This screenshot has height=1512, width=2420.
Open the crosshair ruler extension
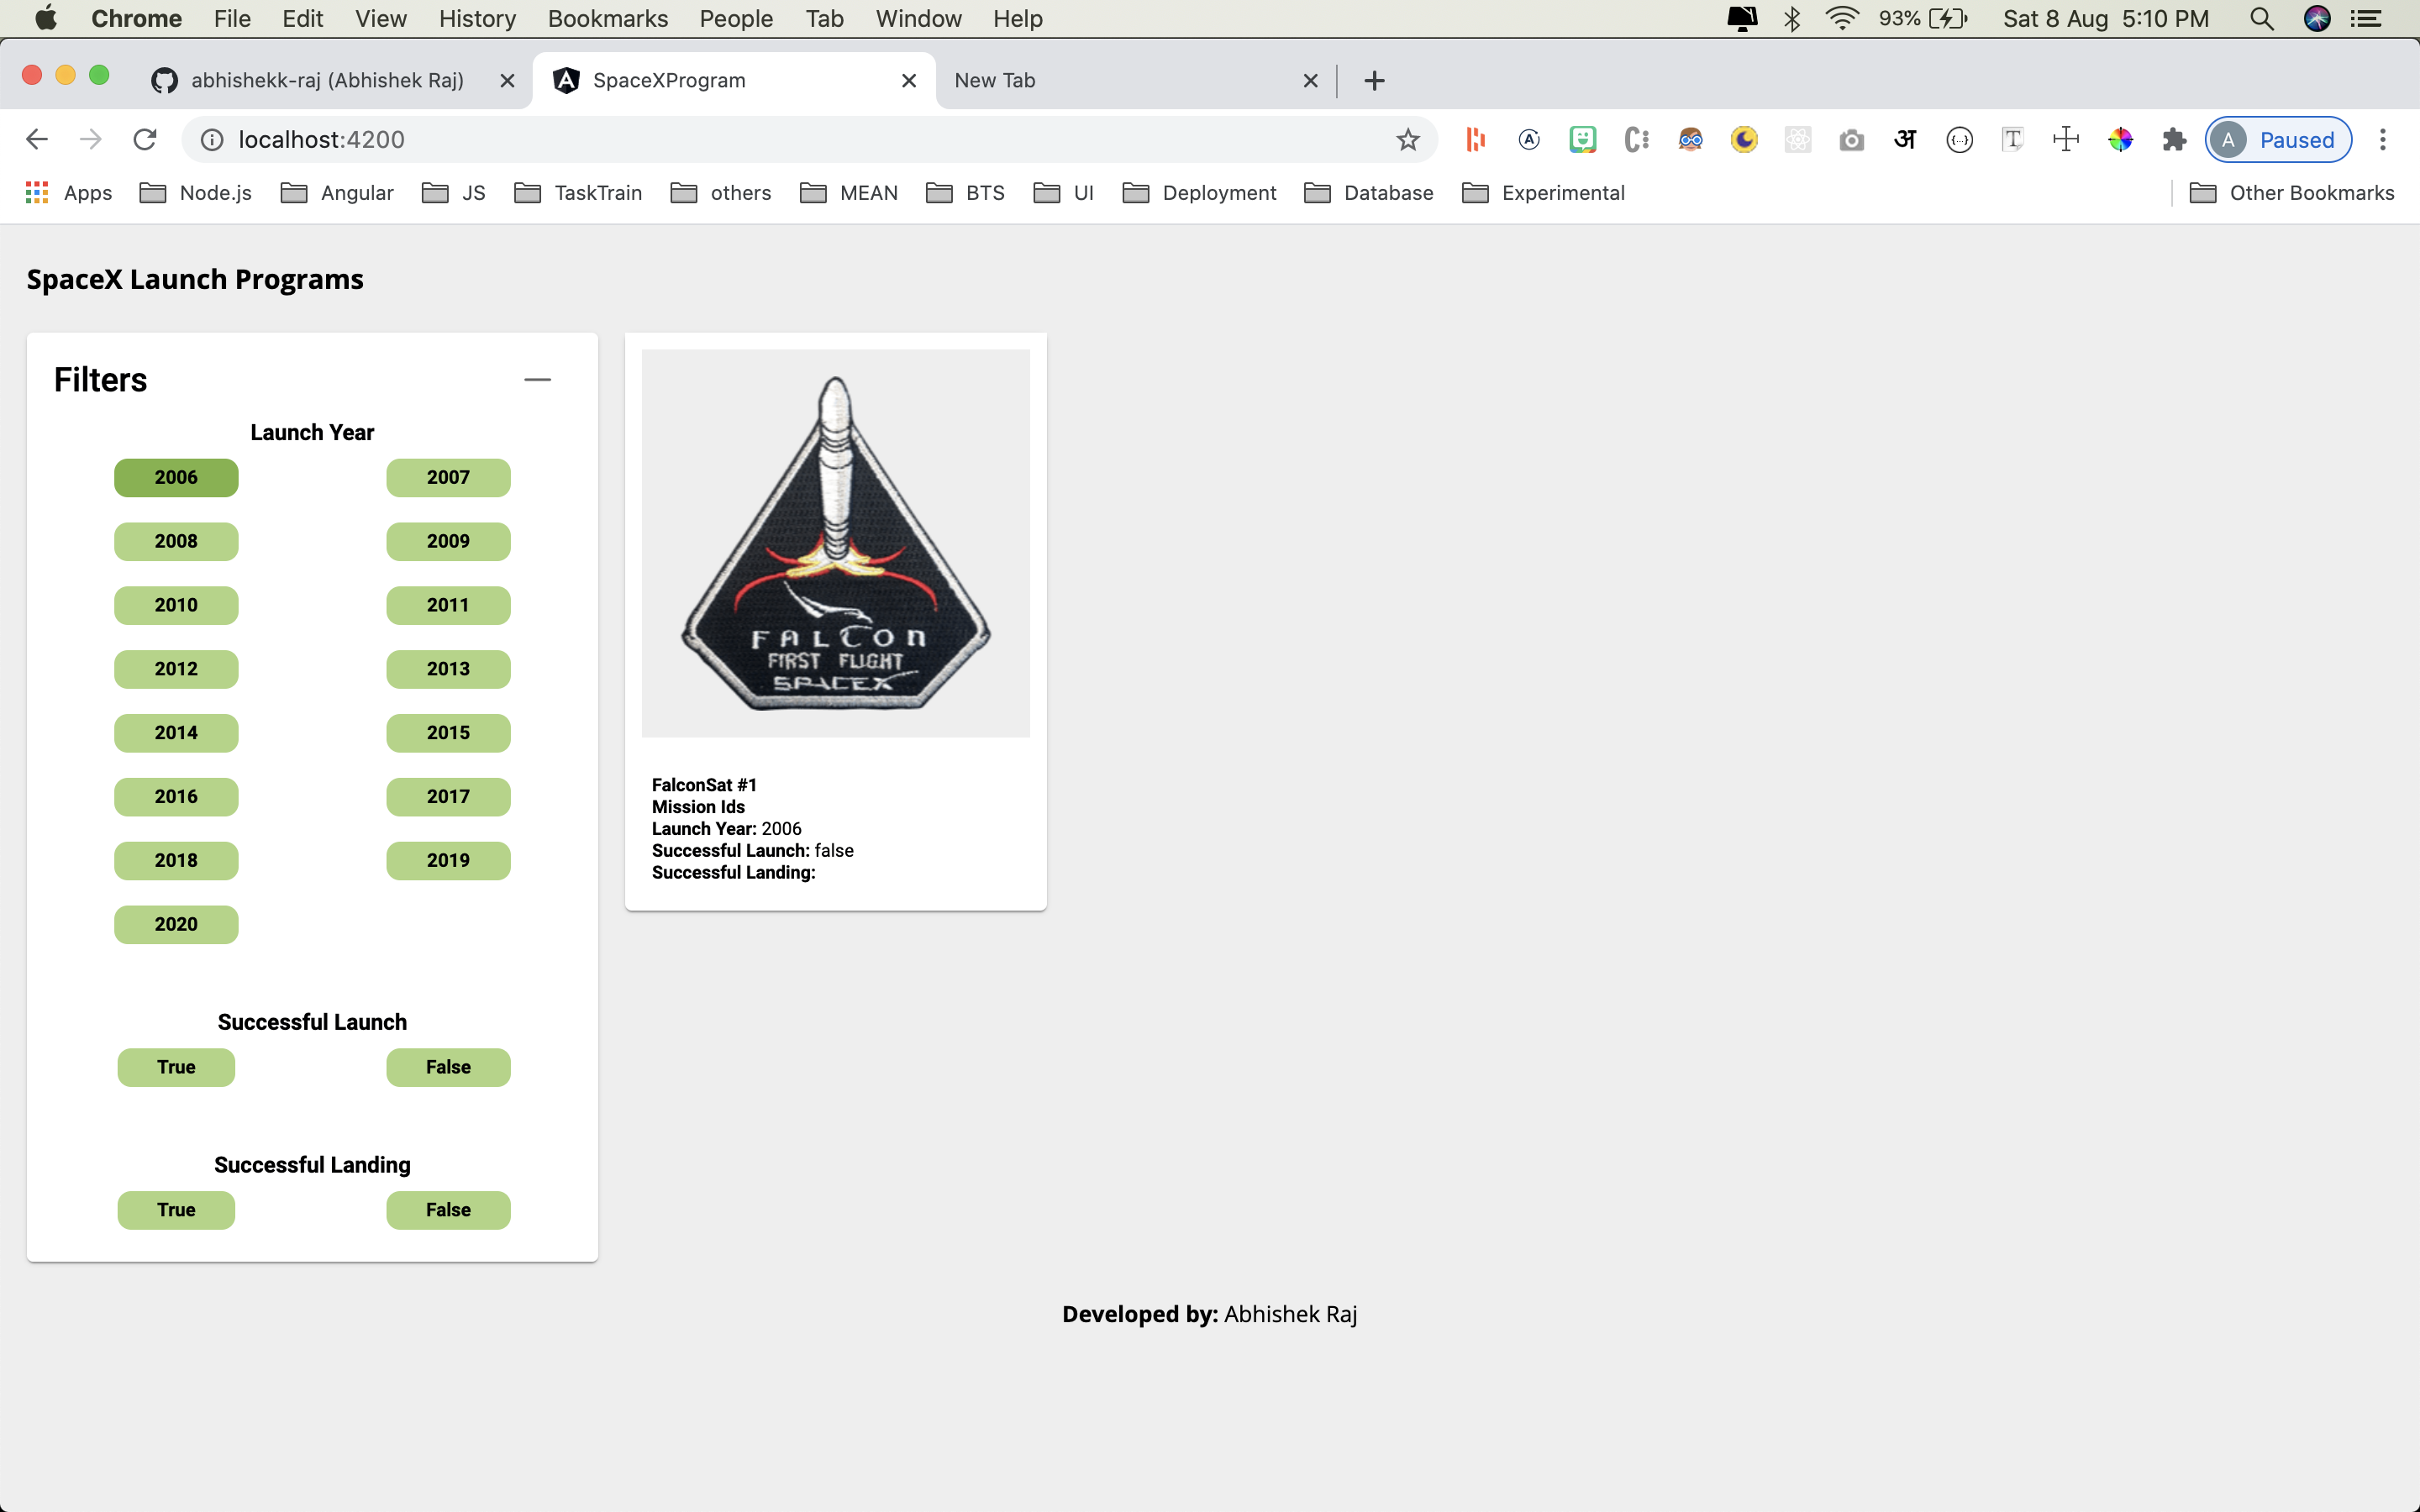point(2066,140)
